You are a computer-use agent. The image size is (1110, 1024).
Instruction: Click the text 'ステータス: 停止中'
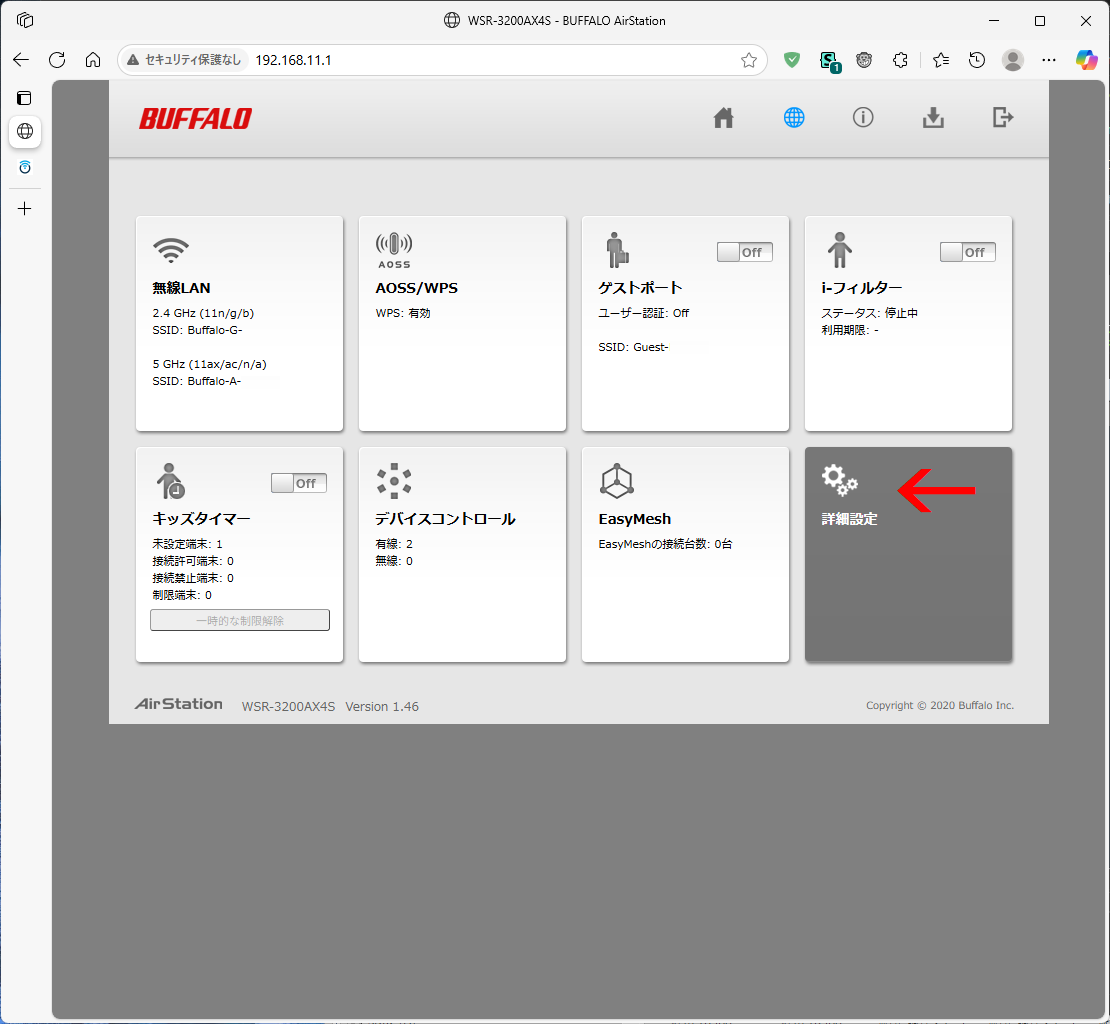coord(869,313)
